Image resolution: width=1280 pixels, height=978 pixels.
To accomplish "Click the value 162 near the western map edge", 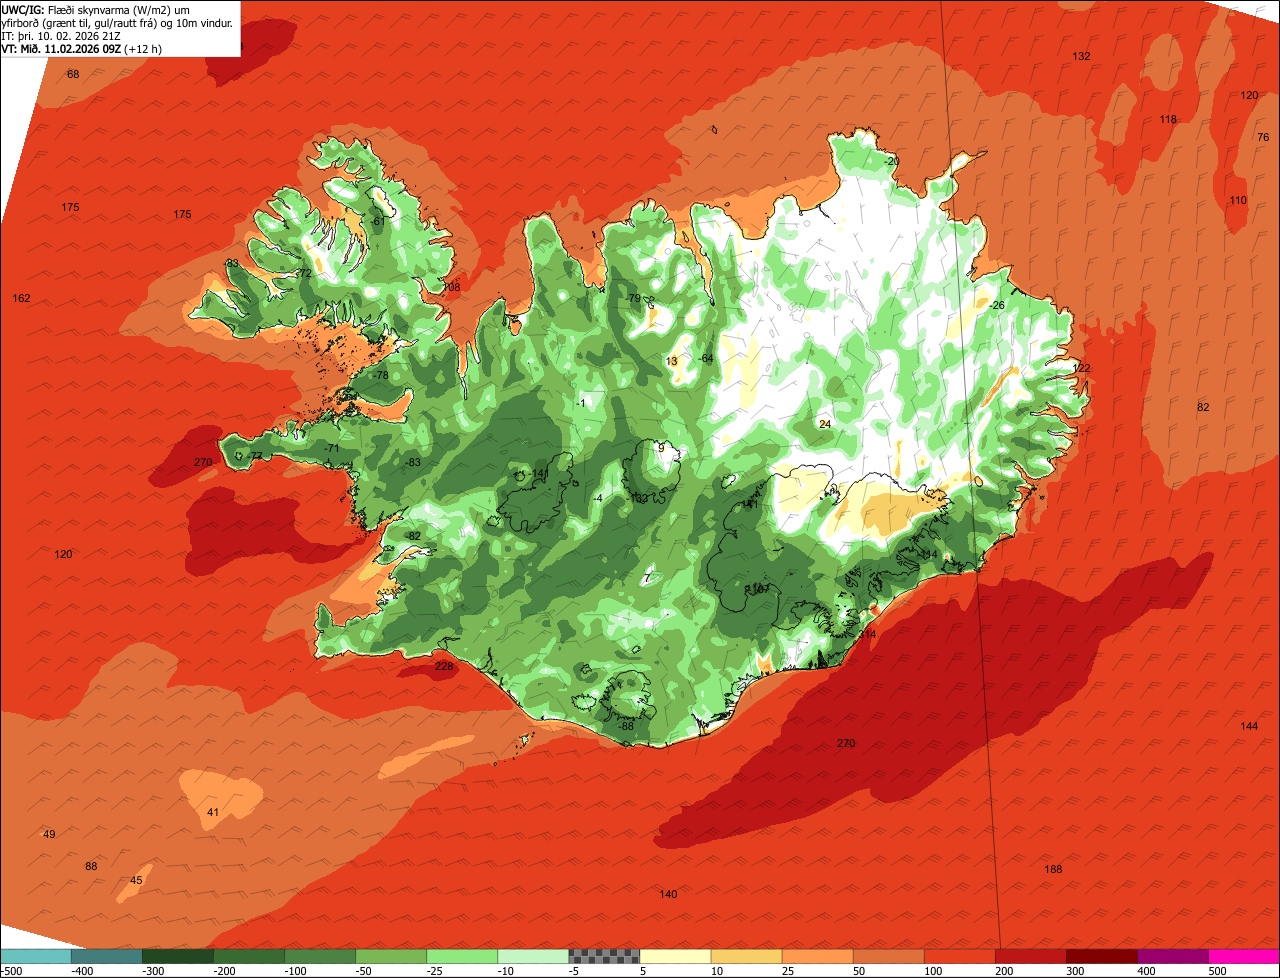I will click(21, 298).
